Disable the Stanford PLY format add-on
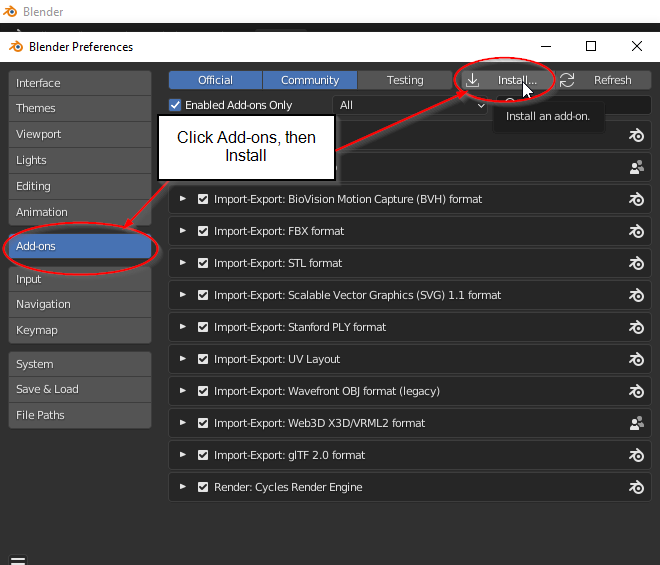The image size is (660, 565). [x=203, y=327]
